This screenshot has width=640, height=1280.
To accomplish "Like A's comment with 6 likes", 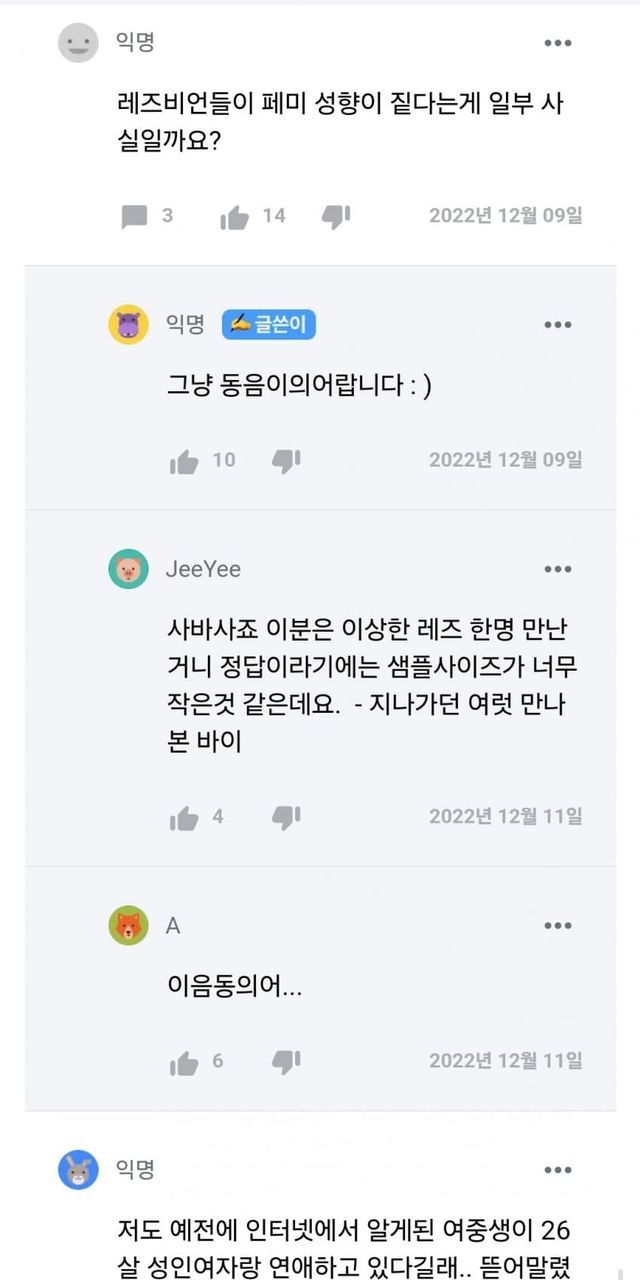I will point(184,1063).
